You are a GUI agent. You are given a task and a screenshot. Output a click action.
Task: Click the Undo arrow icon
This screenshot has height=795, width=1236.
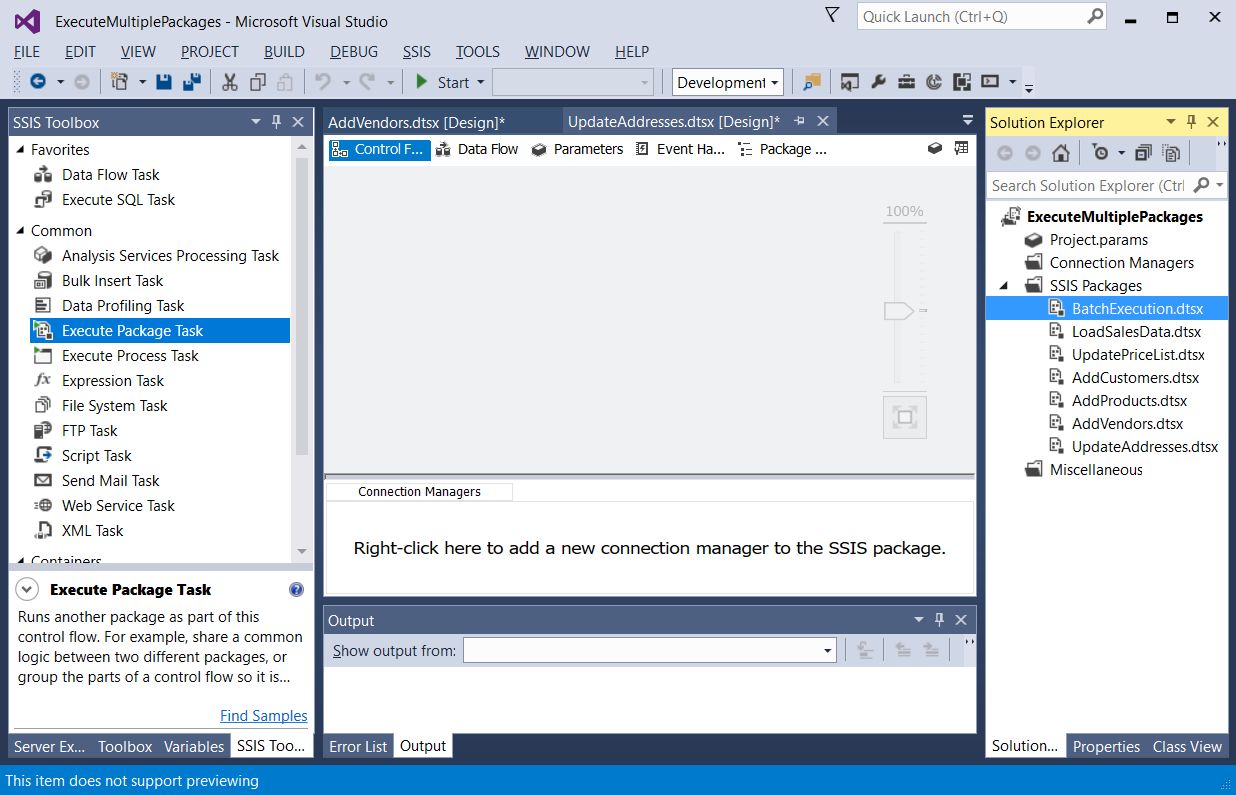click(x=322, y=82)
